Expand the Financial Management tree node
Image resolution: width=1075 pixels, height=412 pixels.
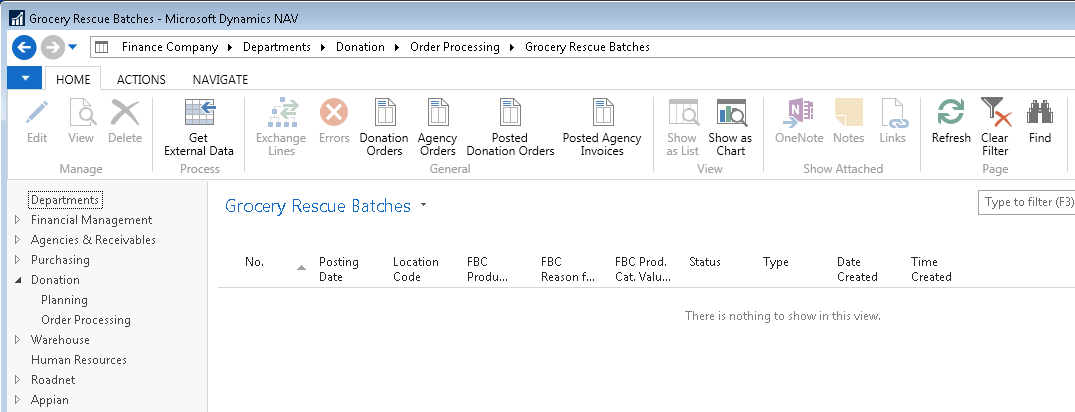pyautogui.click(x=17, y=220)
